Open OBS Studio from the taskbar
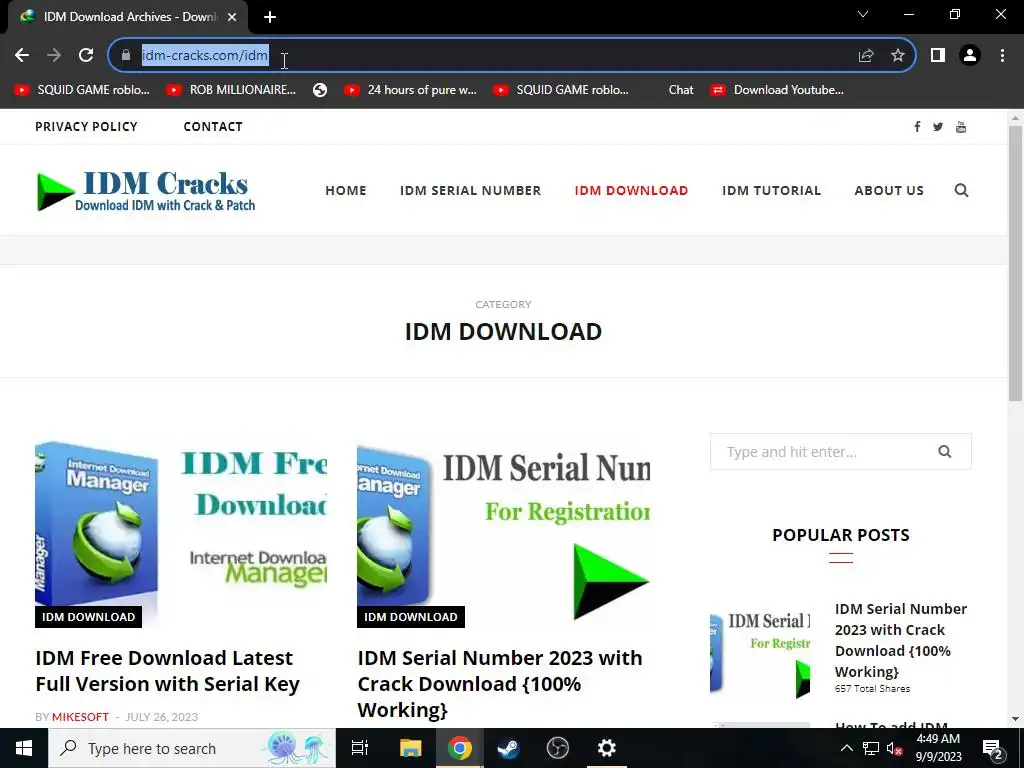Viewport: 1024px width, 768px height. pyautogui.click(x=558, y=748)
